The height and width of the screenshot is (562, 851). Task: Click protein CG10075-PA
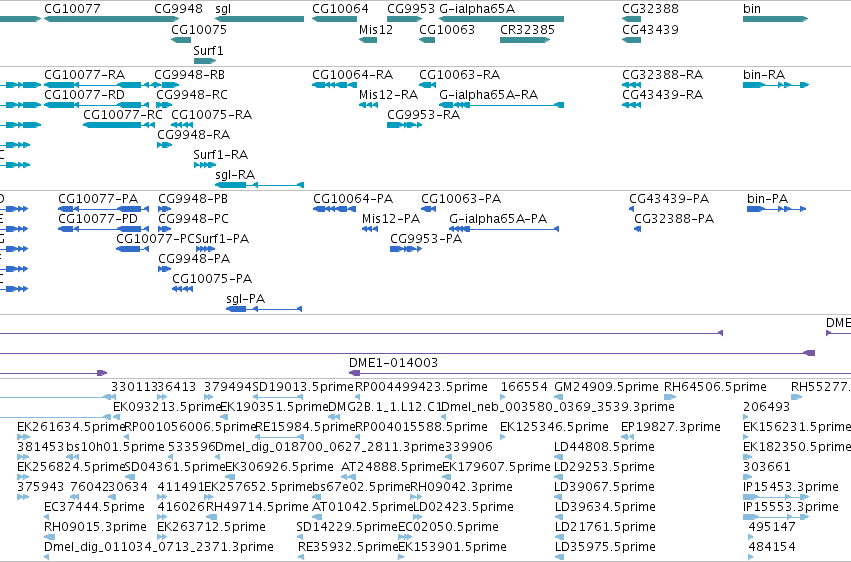(x=182, y=290)
